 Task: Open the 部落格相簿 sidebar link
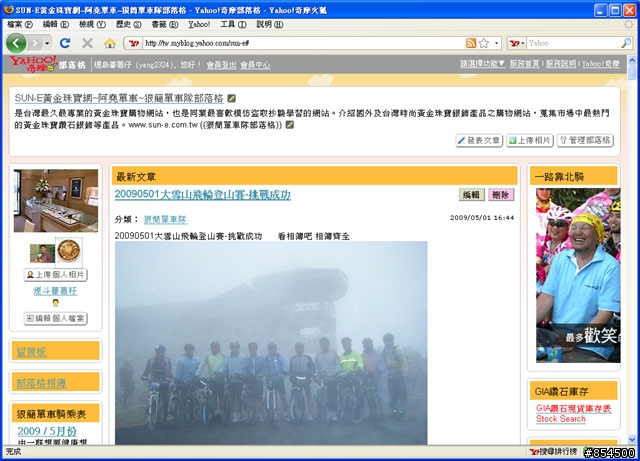pyautogui.click(x=41, y=383)
